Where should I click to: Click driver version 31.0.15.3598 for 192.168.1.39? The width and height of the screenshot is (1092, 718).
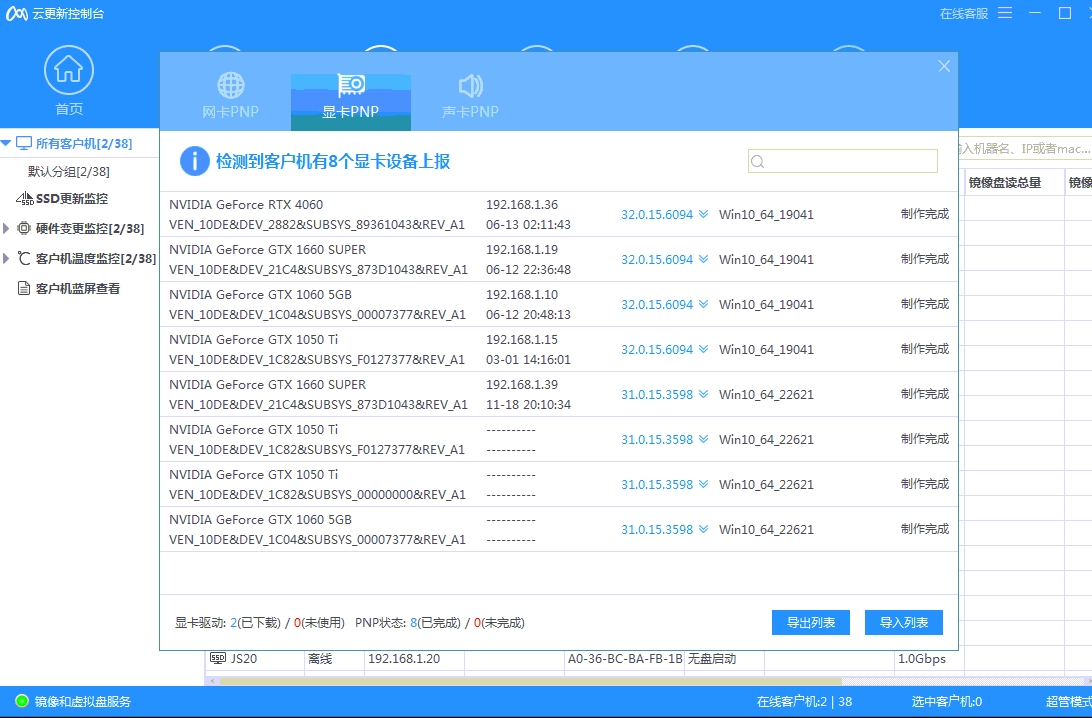click(x=657, y=394)
